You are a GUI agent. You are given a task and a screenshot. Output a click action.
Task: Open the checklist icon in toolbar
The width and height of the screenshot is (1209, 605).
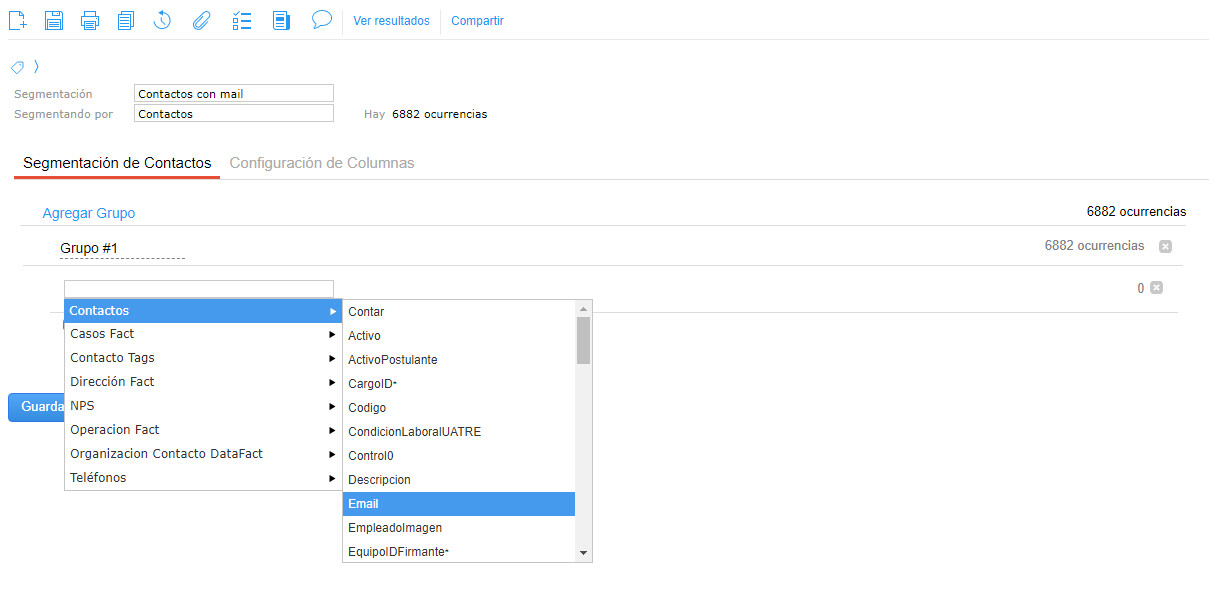[241, 20]
